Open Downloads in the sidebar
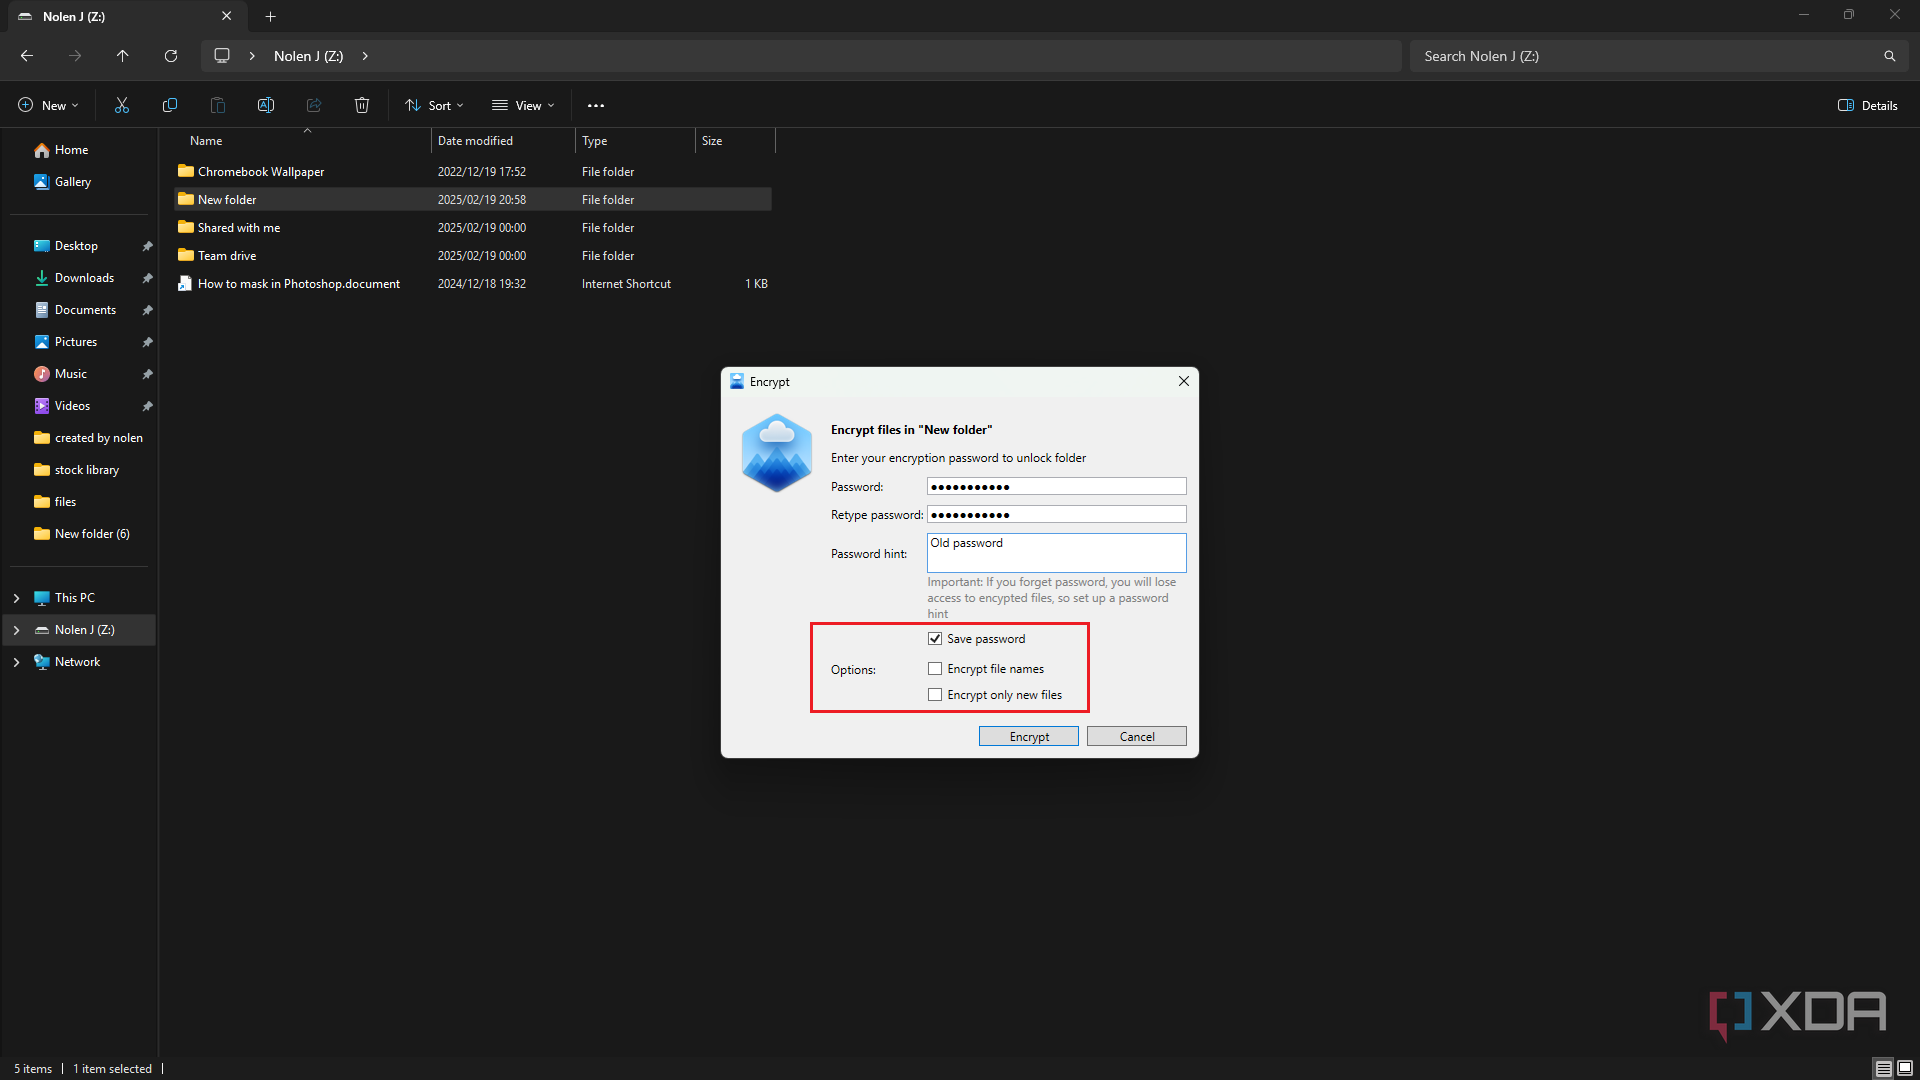The width and height of the screenshot is (1920, 1080). point(84,278)
